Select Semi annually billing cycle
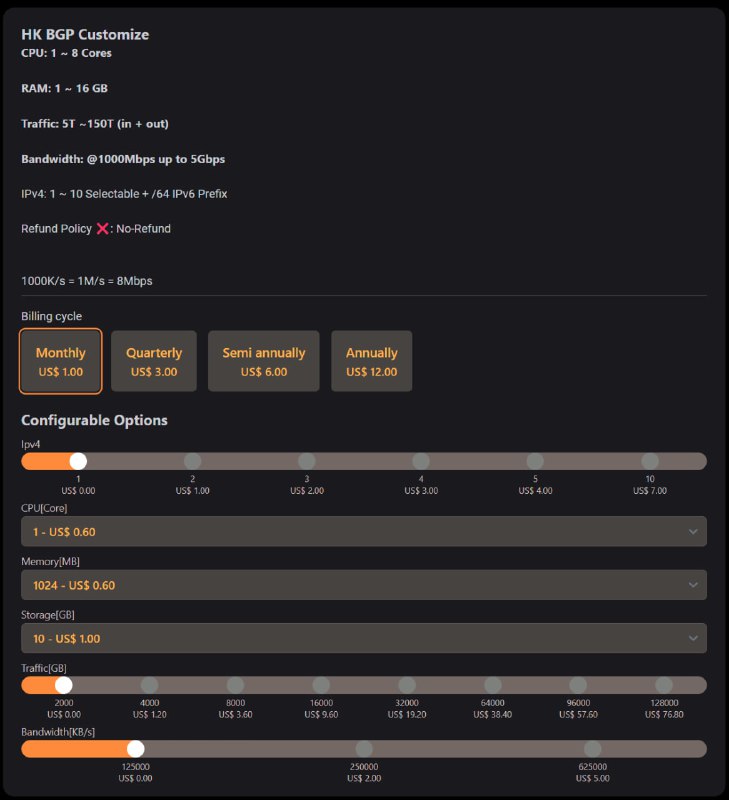The image size is (729, 800). (264, 361)
